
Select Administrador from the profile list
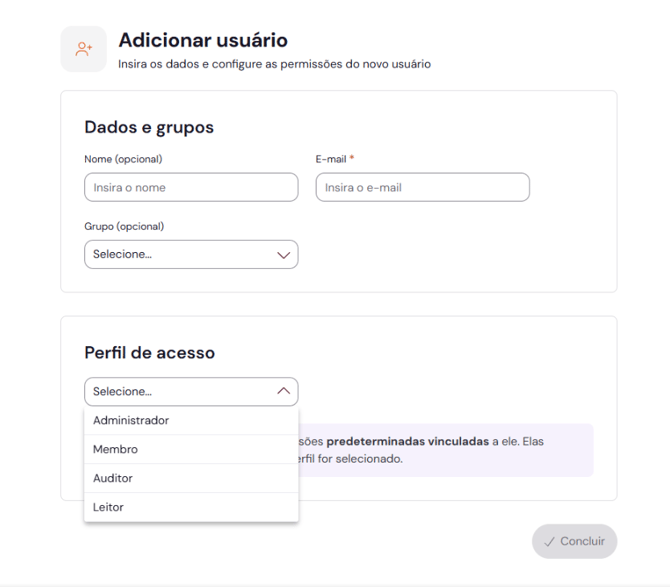(x=131, y=421)
